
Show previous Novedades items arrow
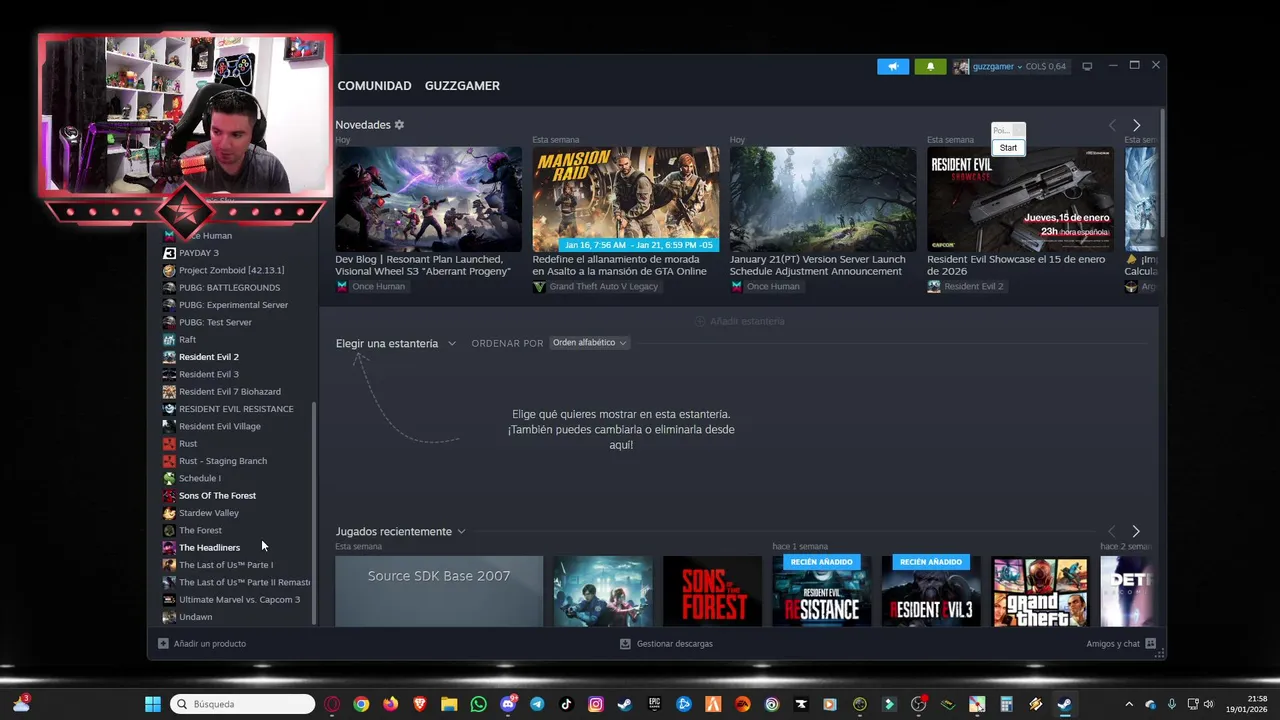pyautogui.click(x=1112, y=125)
